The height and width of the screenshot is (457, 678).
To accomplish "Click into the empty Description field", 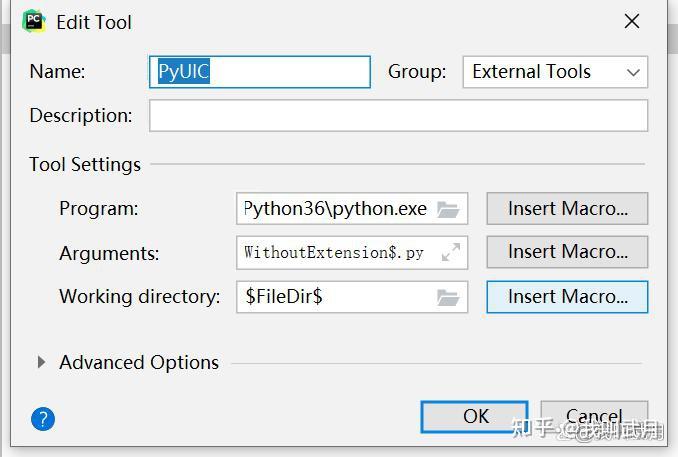I will coord(398,115).
